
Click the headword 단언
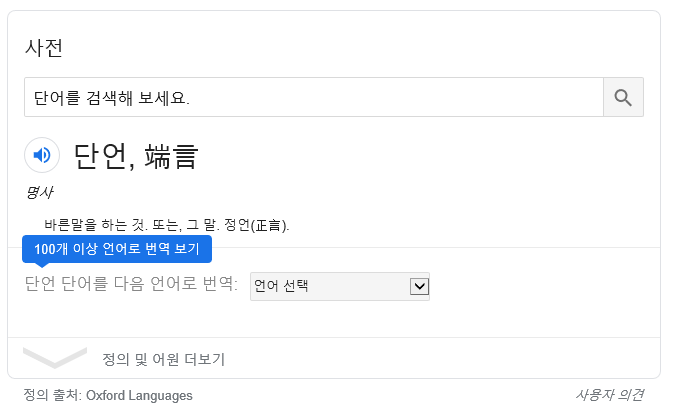[100, 156]
